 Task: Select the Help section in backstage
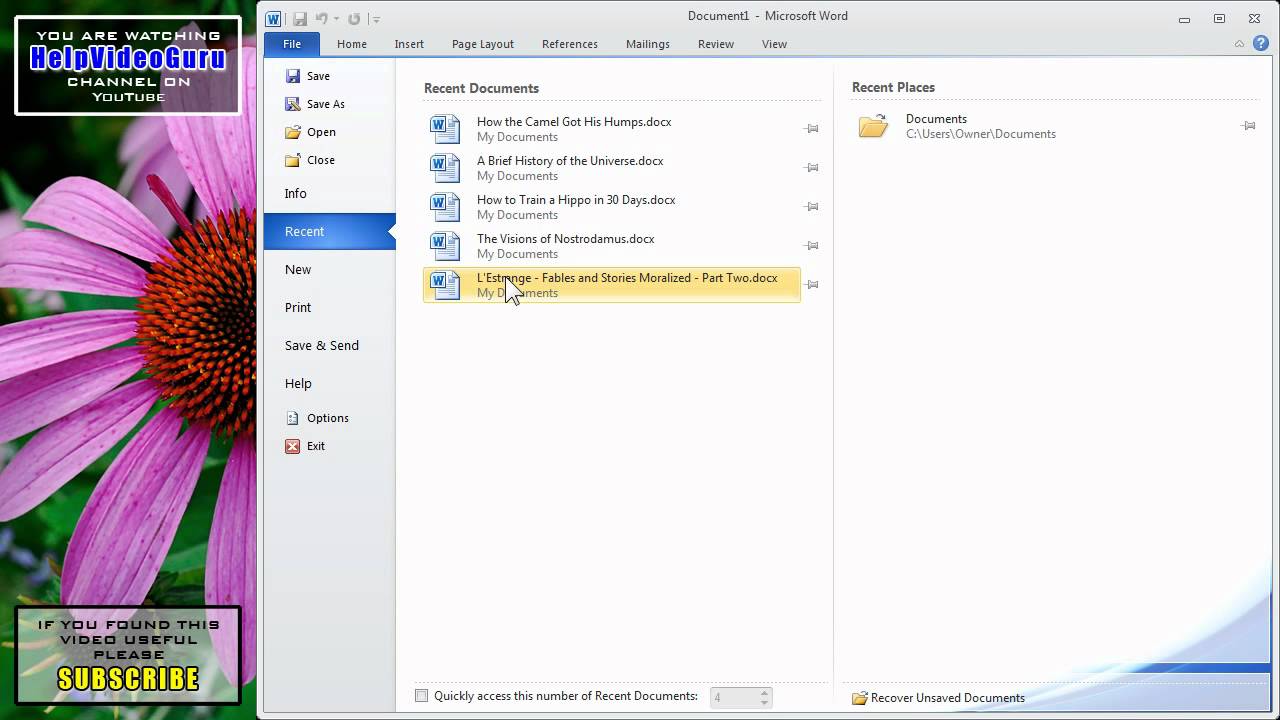point(298,384)
